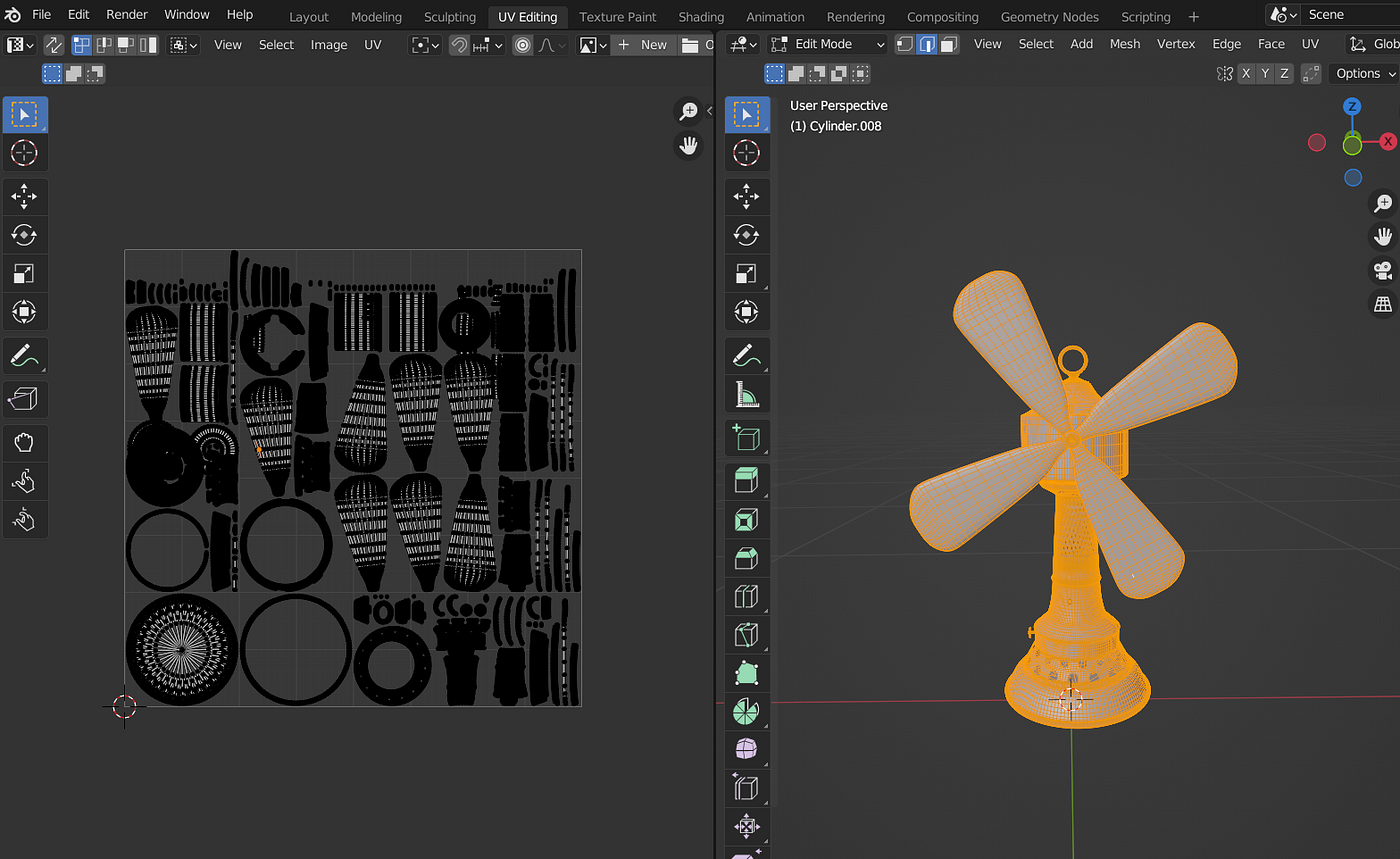This screenshot has width=1400, height=859.
Task: Click the zoom magnifier in the 3D viewport
Action: tap(1383, 203)
